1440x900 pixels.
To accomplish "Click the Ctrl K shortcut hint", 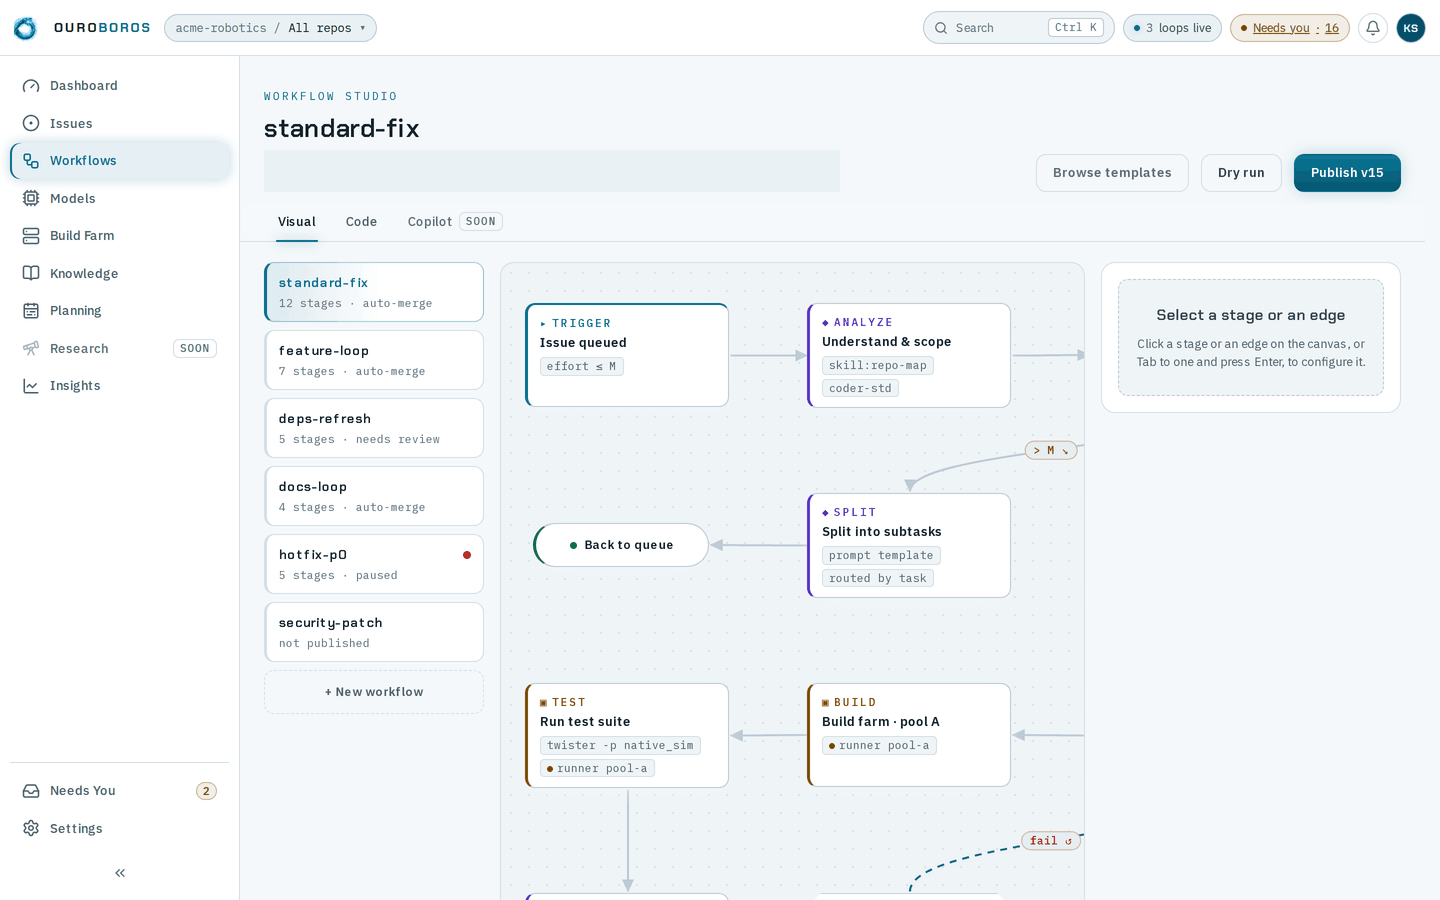I will click(x=1076, y=28).
